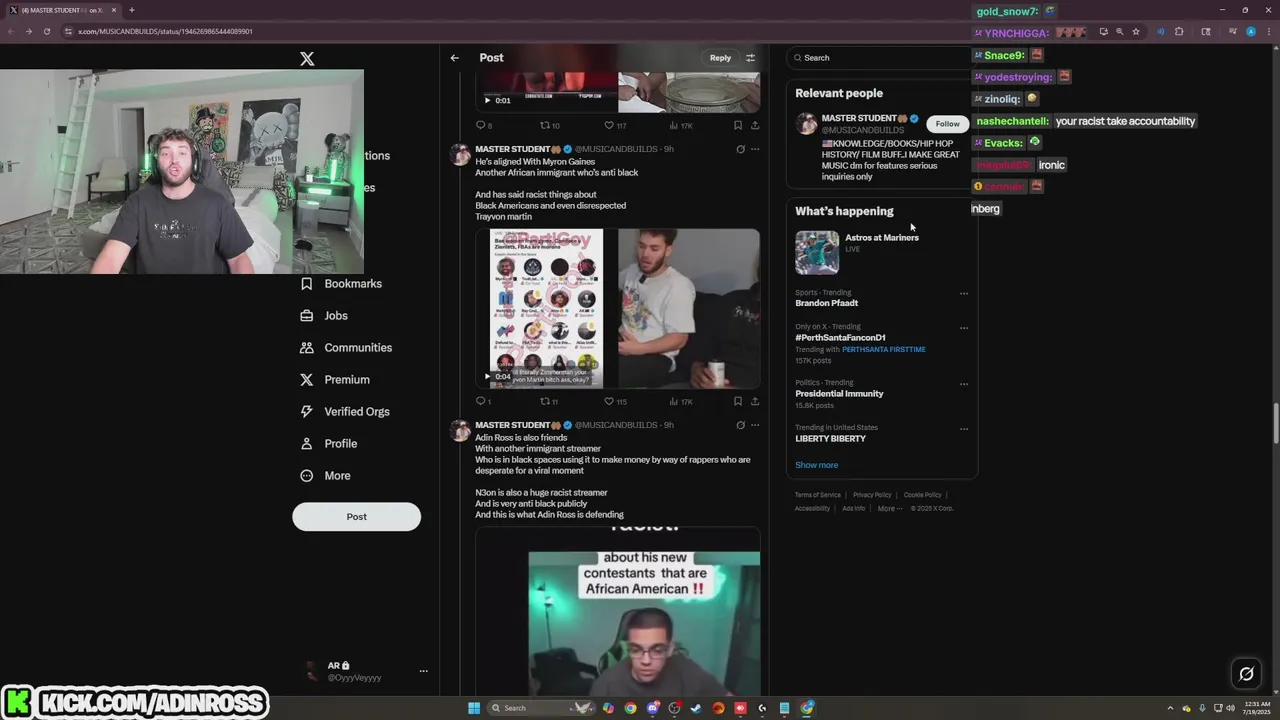
Task: Open Grok icon on Myron Gaines tweet
Action: pyautogui.click(x=740, y=149)
